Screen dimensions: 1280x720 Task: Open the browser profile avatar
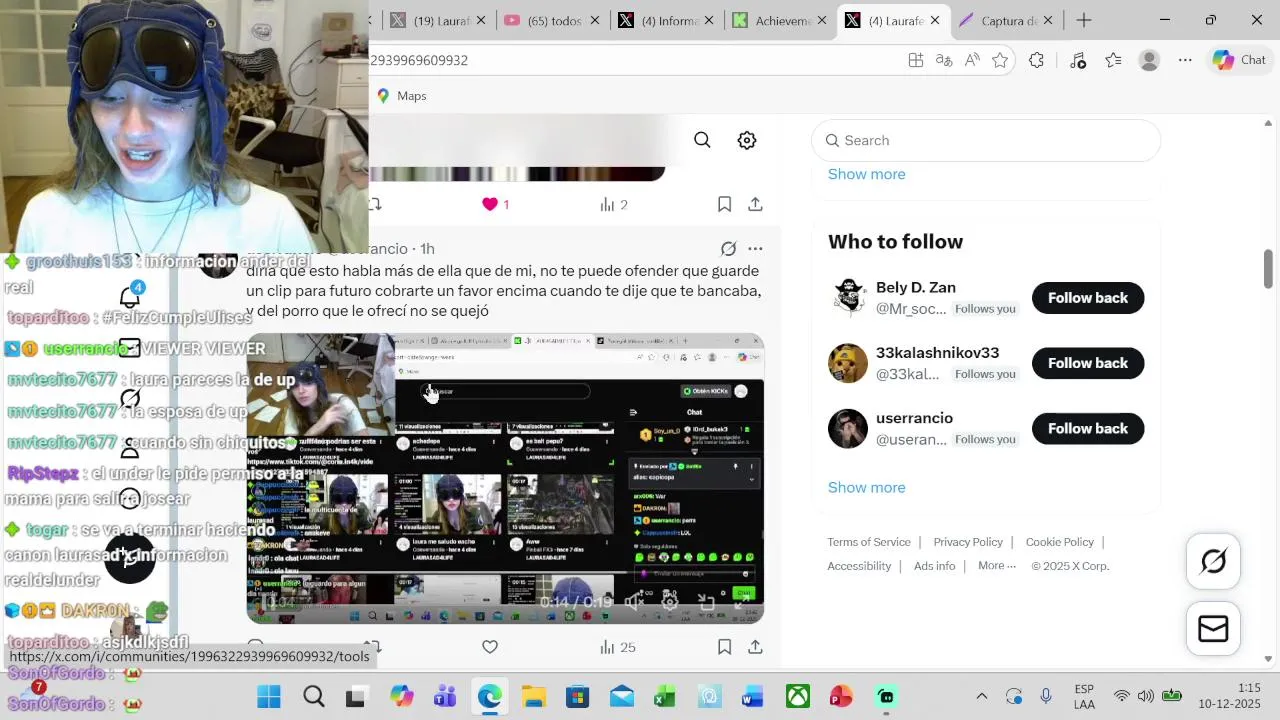1149,60
